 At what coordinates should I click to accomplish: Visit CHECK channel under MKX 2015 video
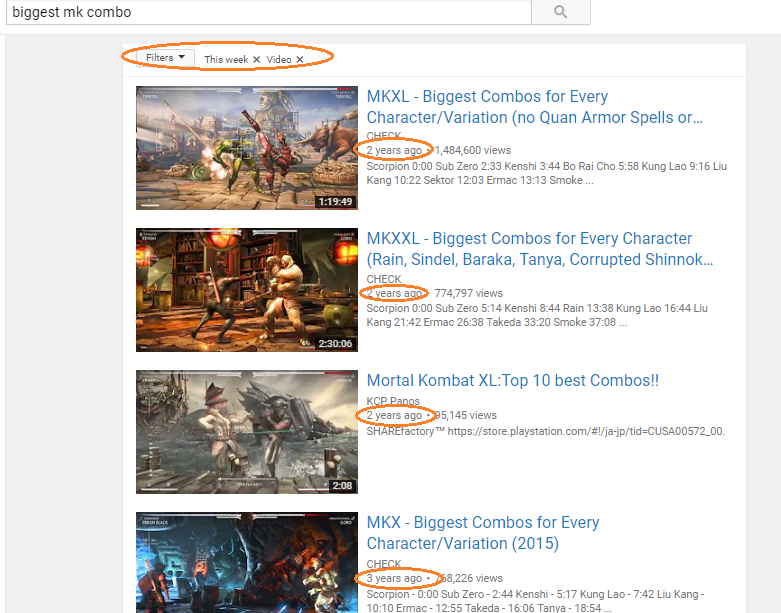[384, 564]
